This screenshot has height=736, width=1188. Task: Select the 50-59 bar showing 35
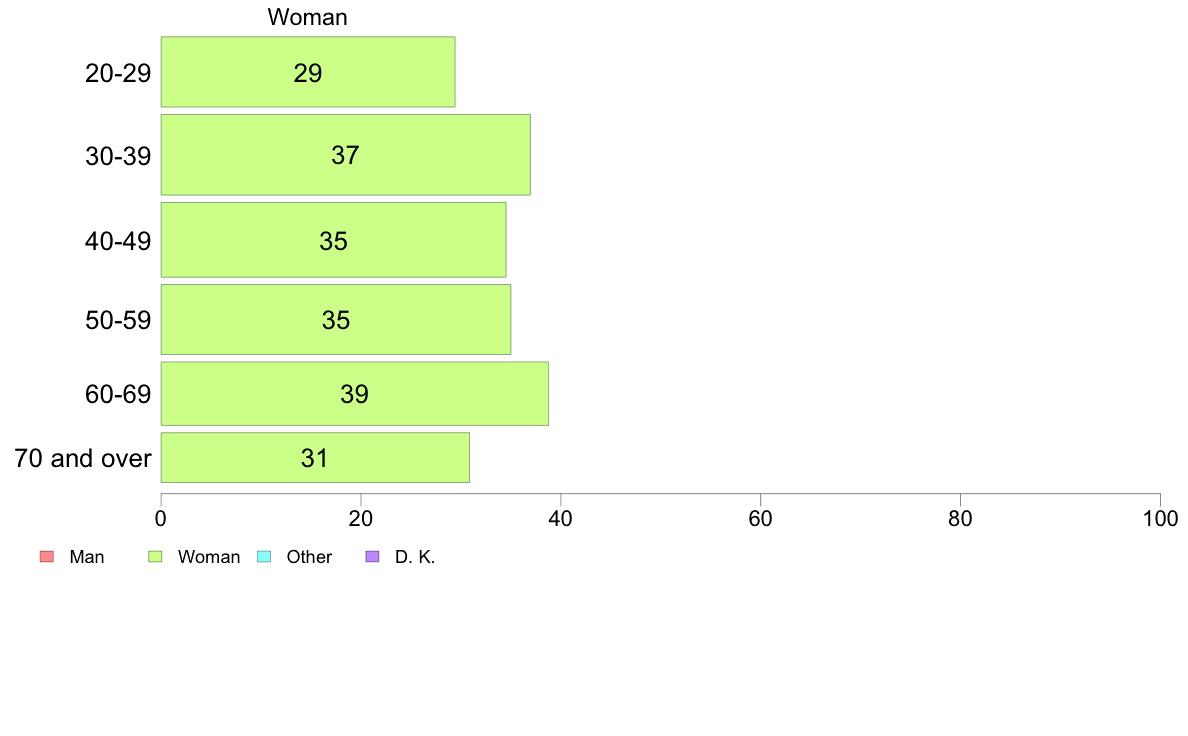pos(336,320)
